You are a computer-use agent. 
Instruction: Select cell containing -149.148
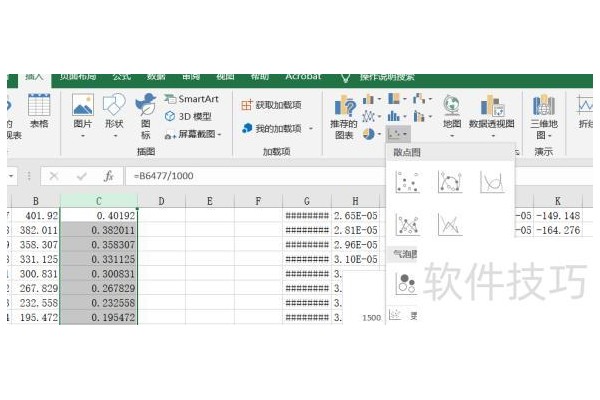click(558, 216)
